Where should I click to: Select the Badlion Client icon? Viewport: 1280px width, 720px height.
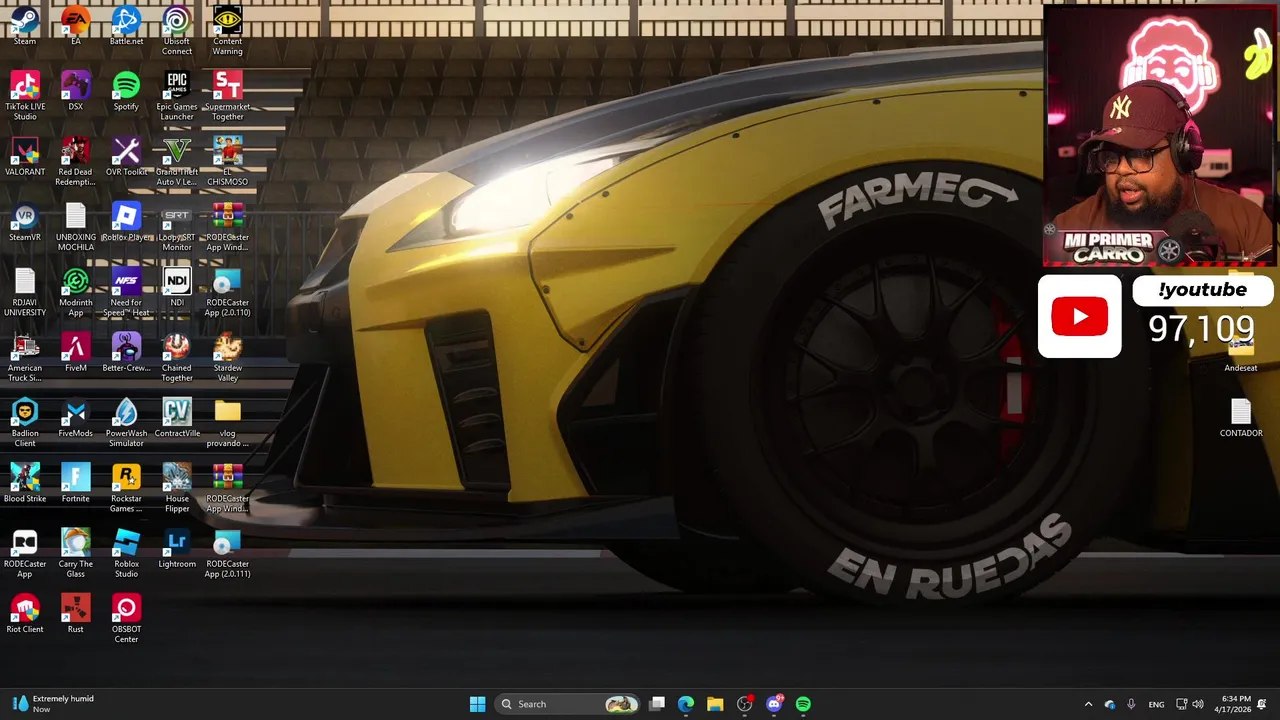(x=25, y=422)
